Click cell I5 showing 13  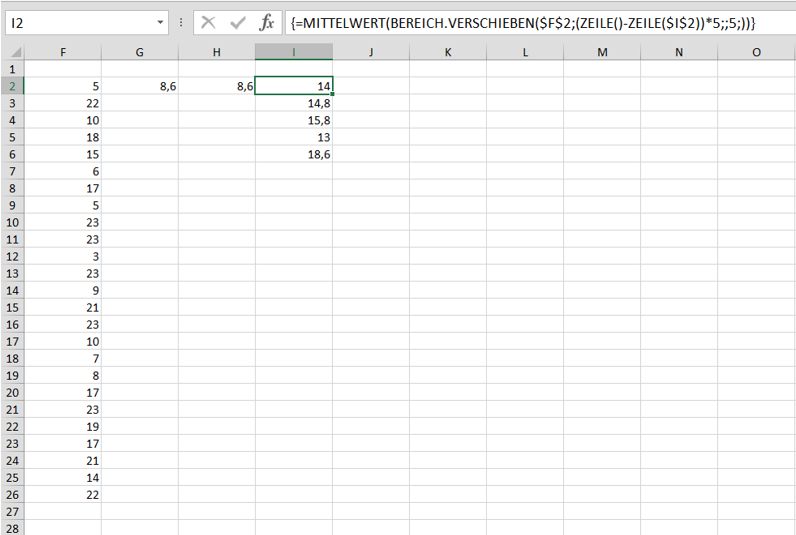294,138
